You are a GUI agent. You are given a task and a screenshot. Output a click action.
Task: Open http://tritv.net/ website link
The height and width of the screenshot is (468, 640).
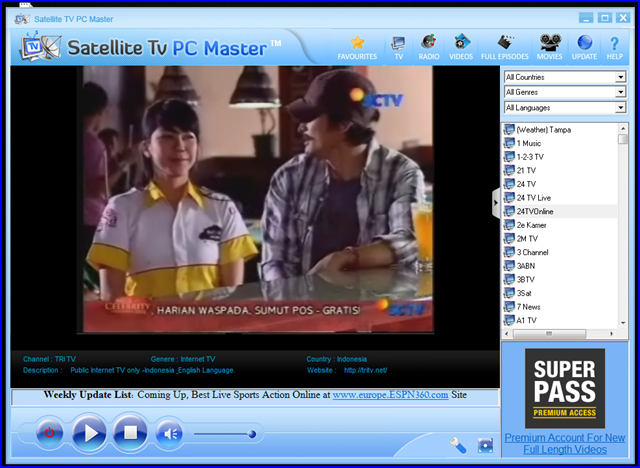coord(365,370)
